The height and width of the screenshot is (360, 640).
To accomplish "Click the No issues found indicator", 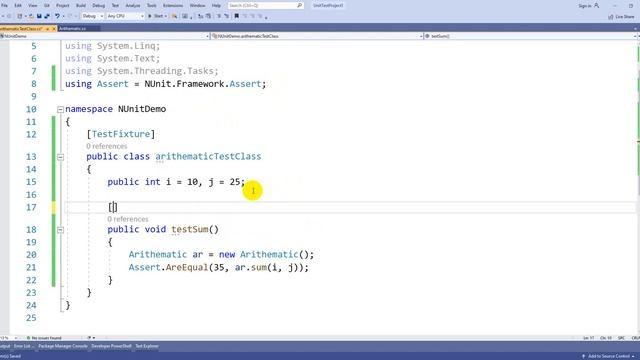I will point(44,338).
